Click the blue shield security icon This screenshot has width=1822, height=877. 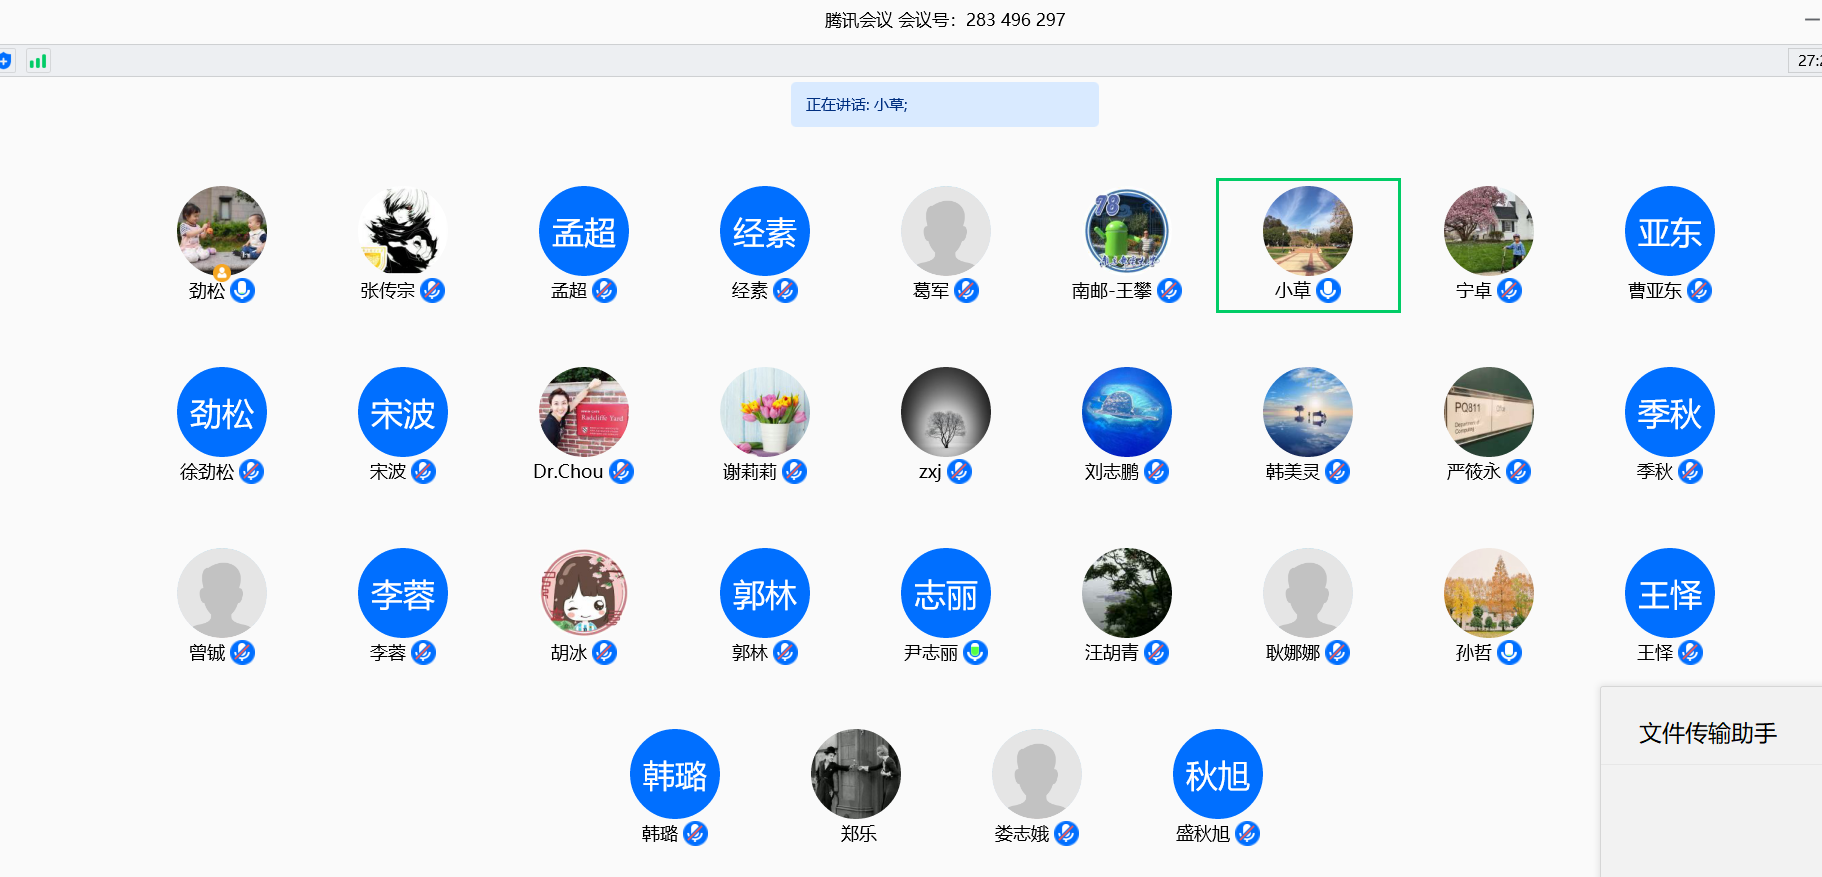click(5, 61)
